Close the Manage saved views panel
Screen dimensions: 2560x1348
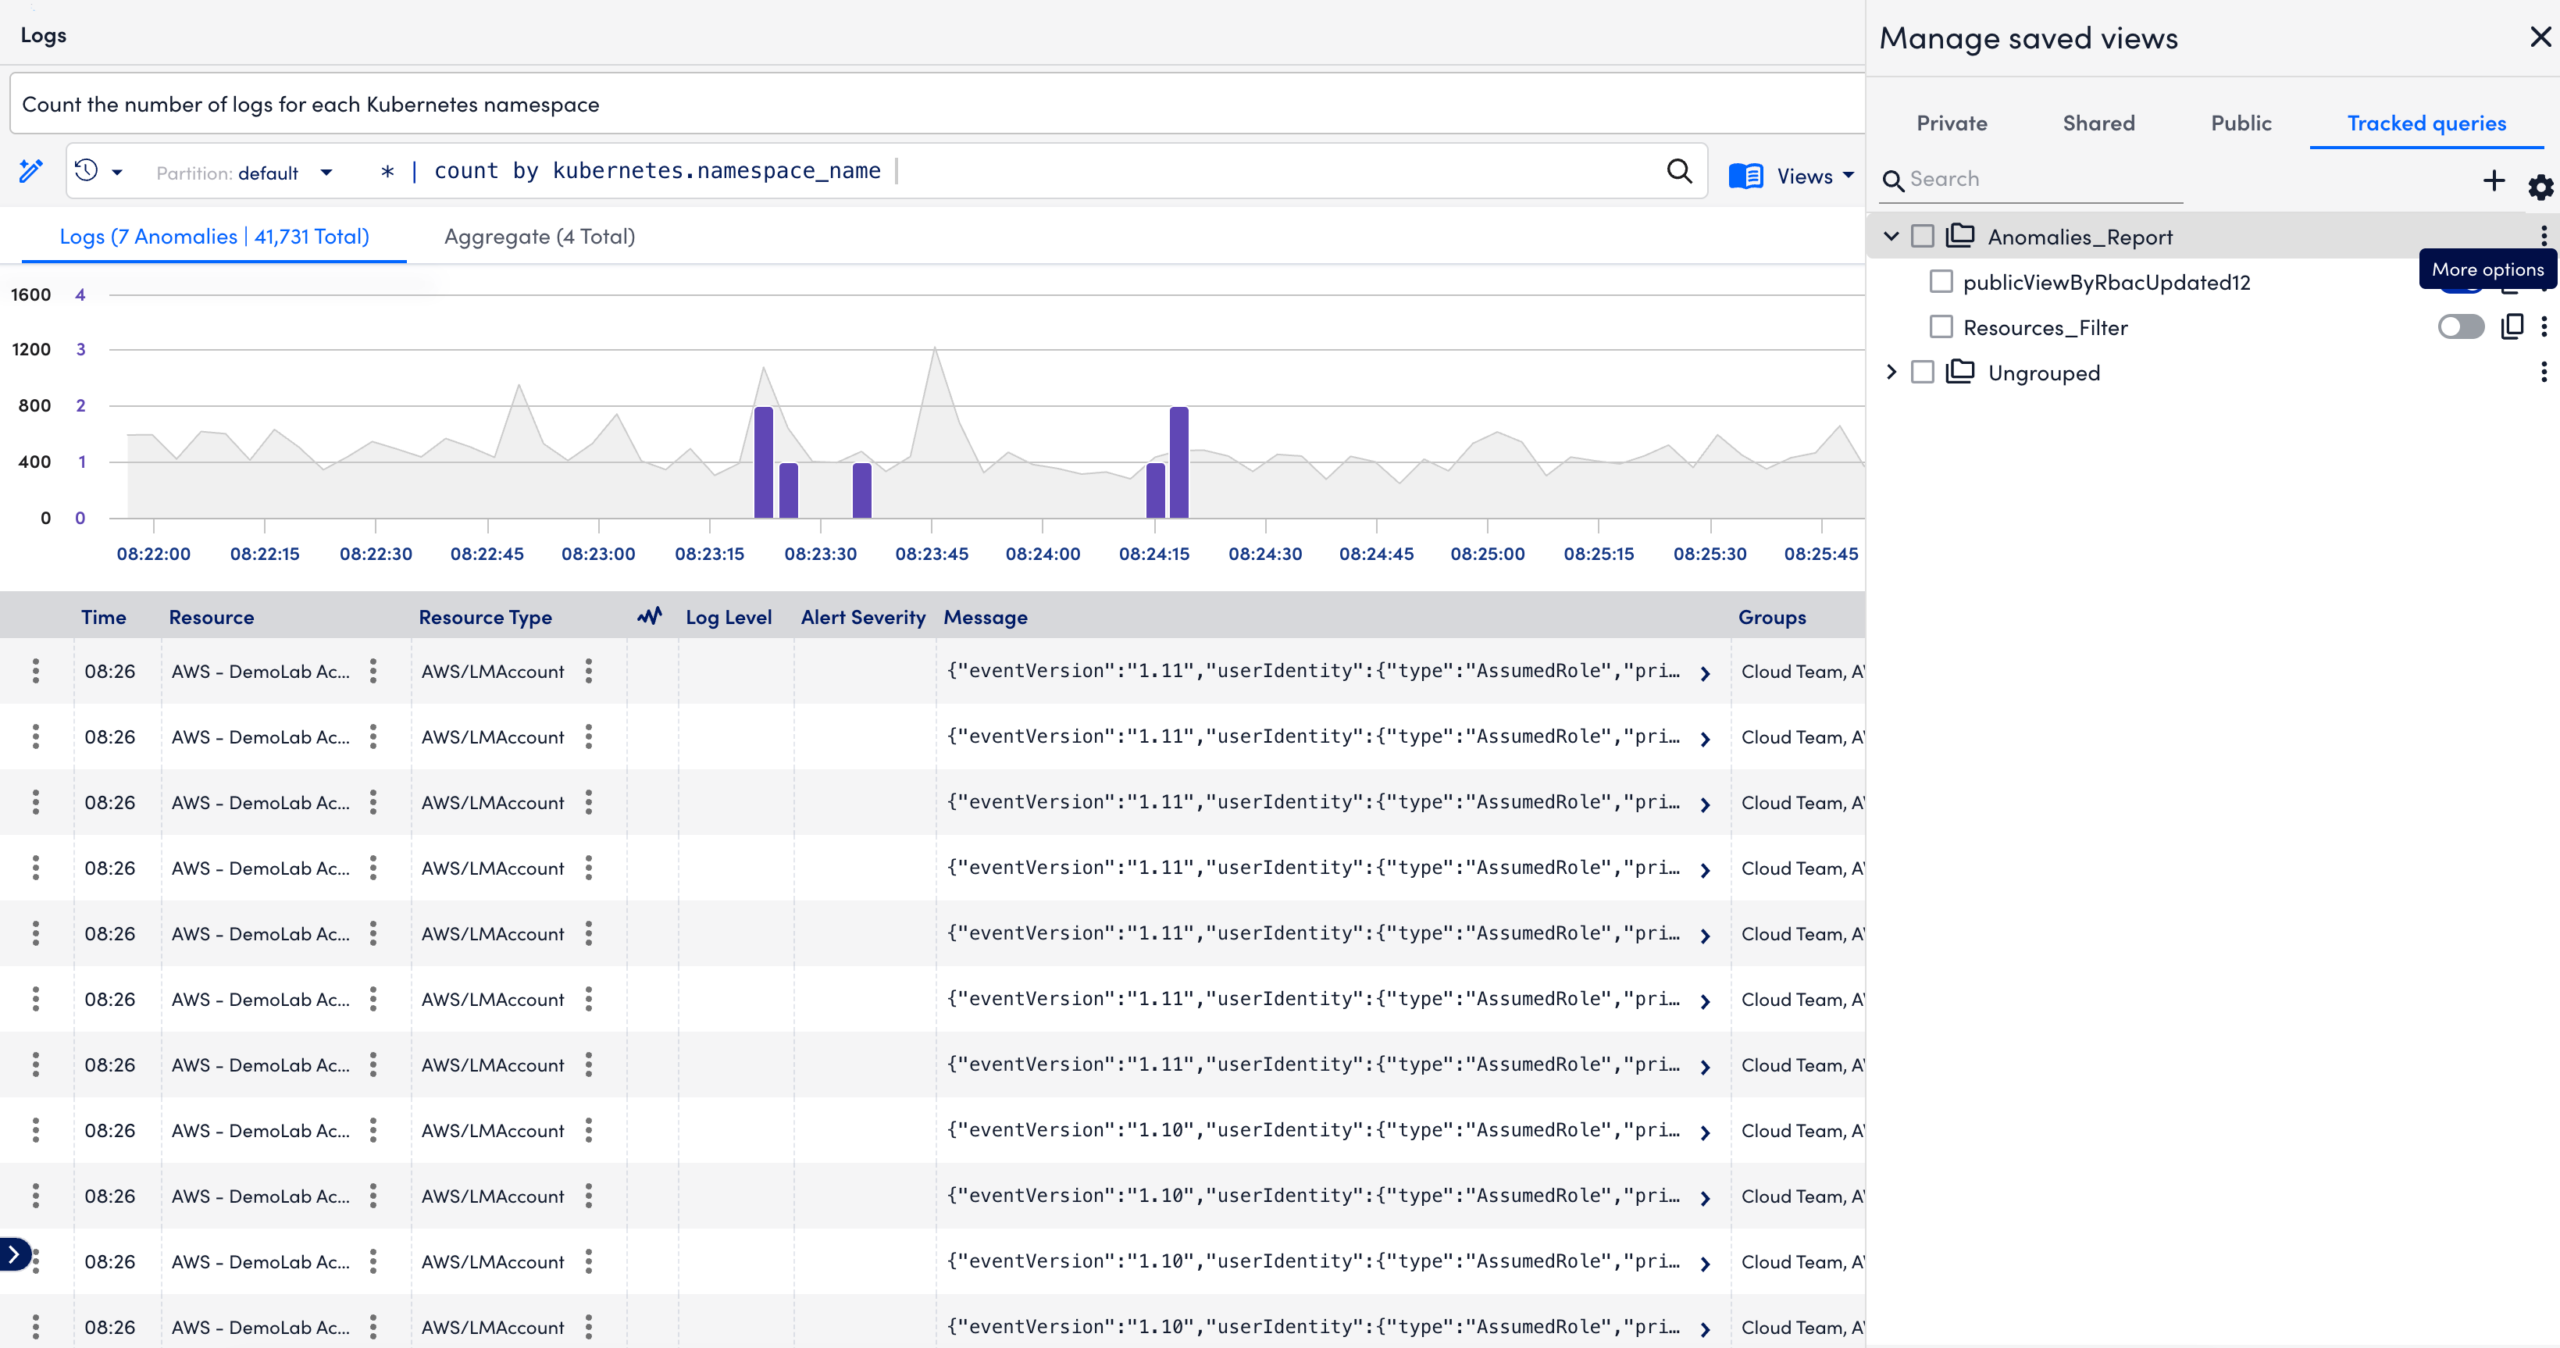click(x=2540, y=37)
